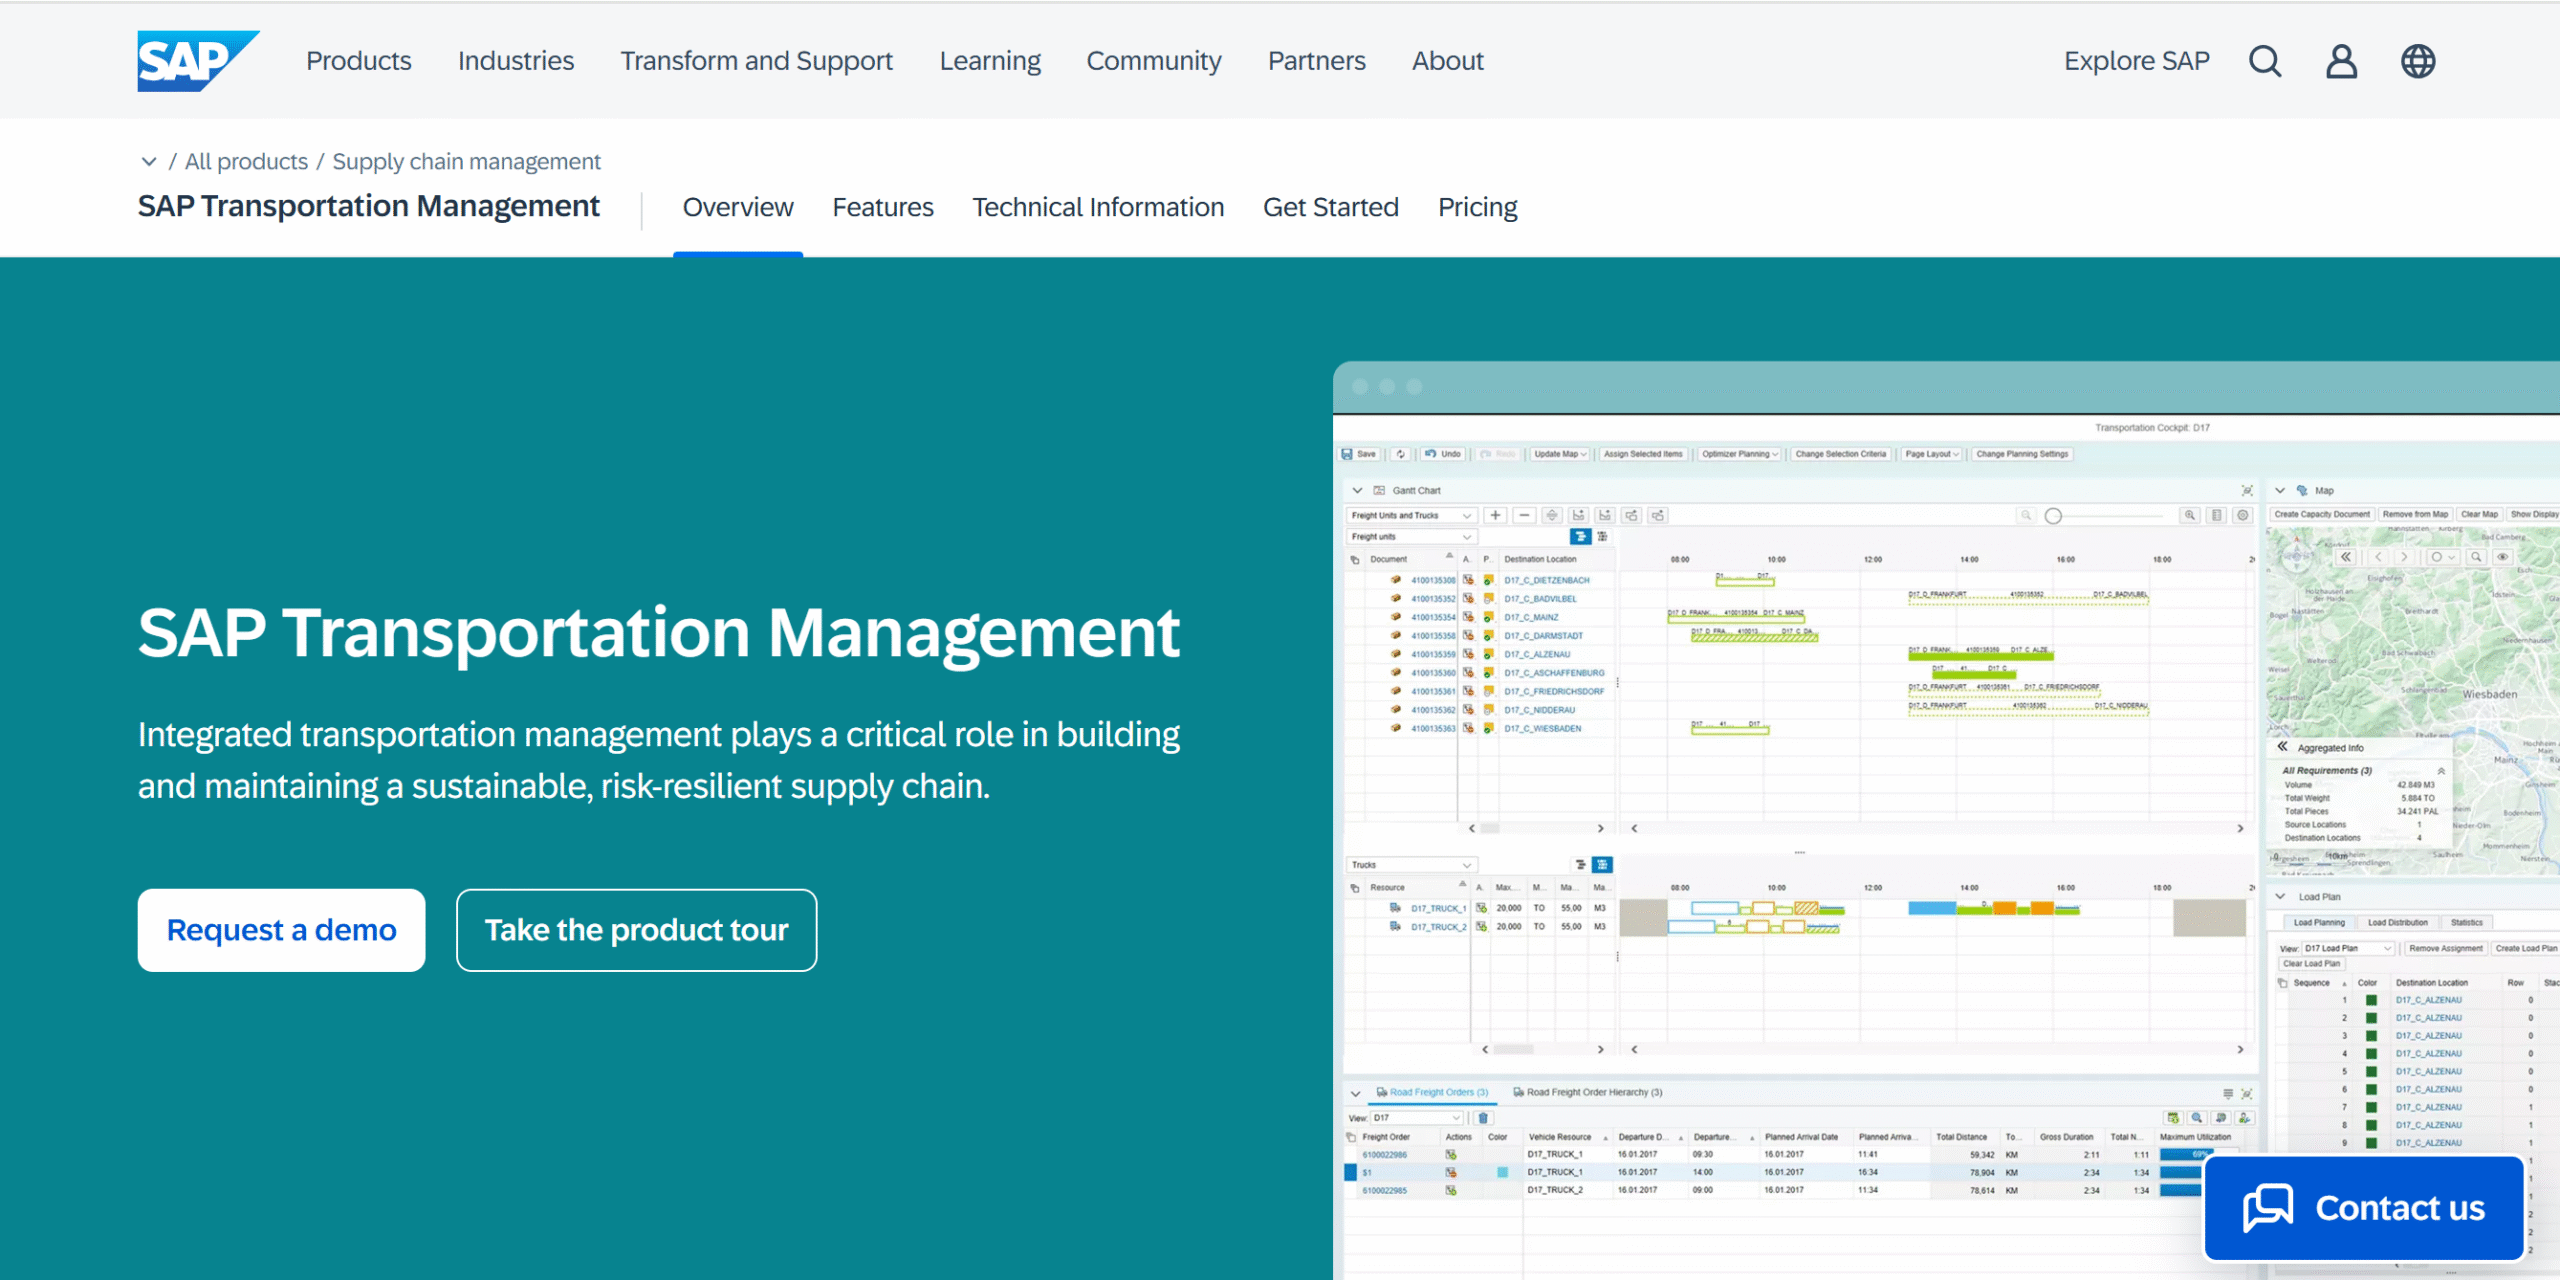Open the Contact us chat button

2364,1208
